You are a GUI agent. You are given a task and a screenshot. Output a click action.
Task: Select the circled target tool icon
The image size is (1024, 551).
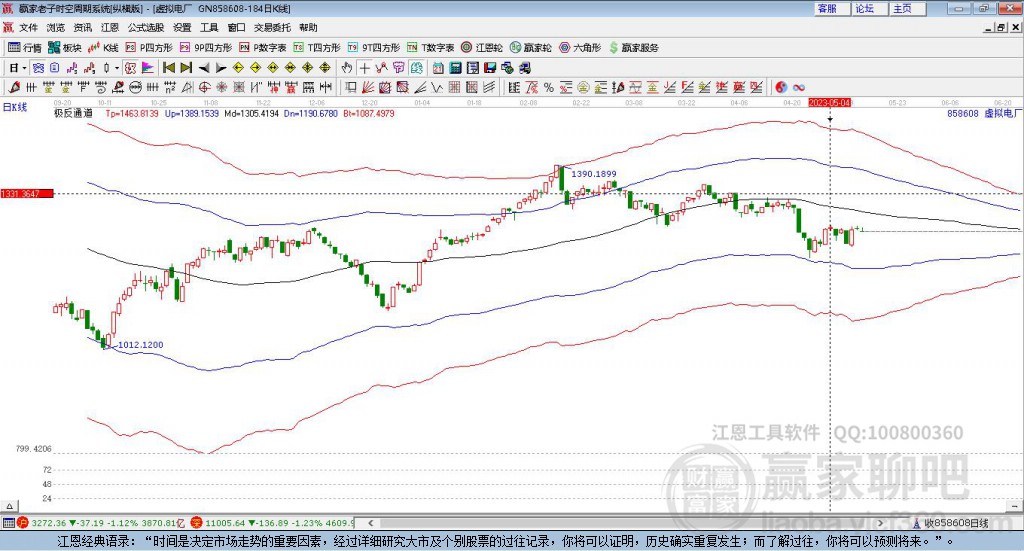click(x=204, y=87)
